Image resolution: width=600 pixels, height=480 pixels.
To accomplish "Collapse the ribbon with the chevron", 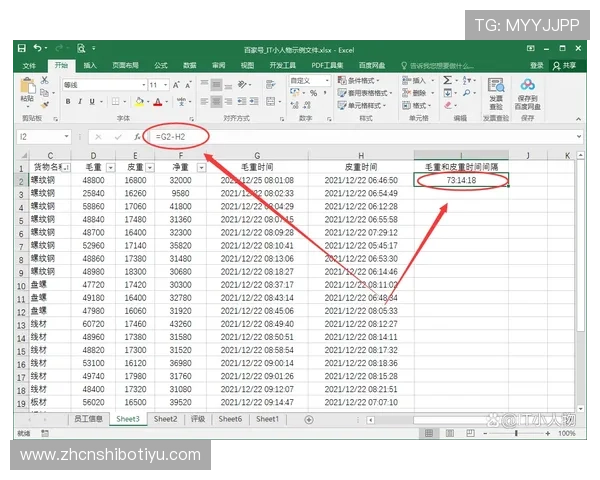I will tap(578, 119).
